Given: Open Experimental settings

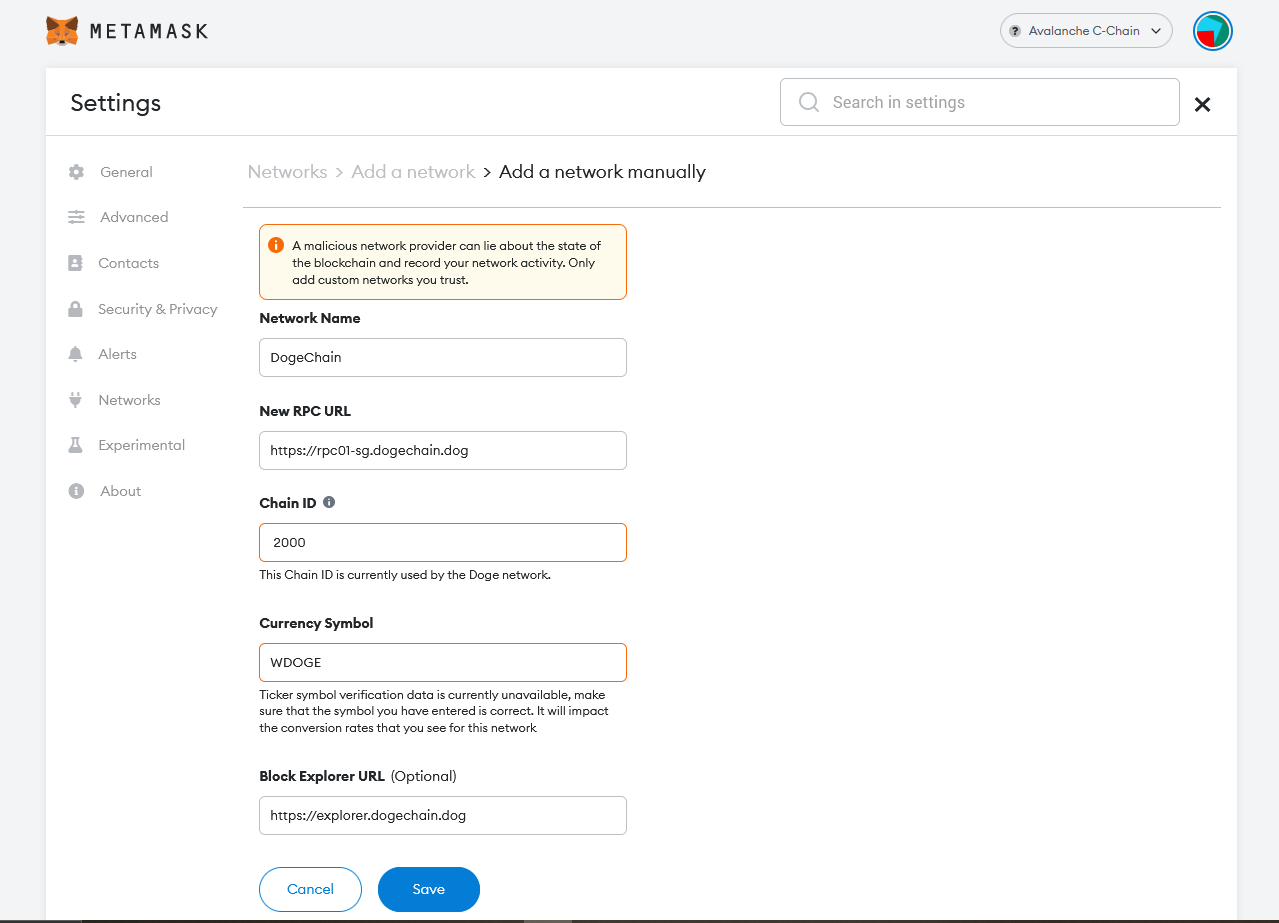Looking at the screenshot, I should (141, 445).
